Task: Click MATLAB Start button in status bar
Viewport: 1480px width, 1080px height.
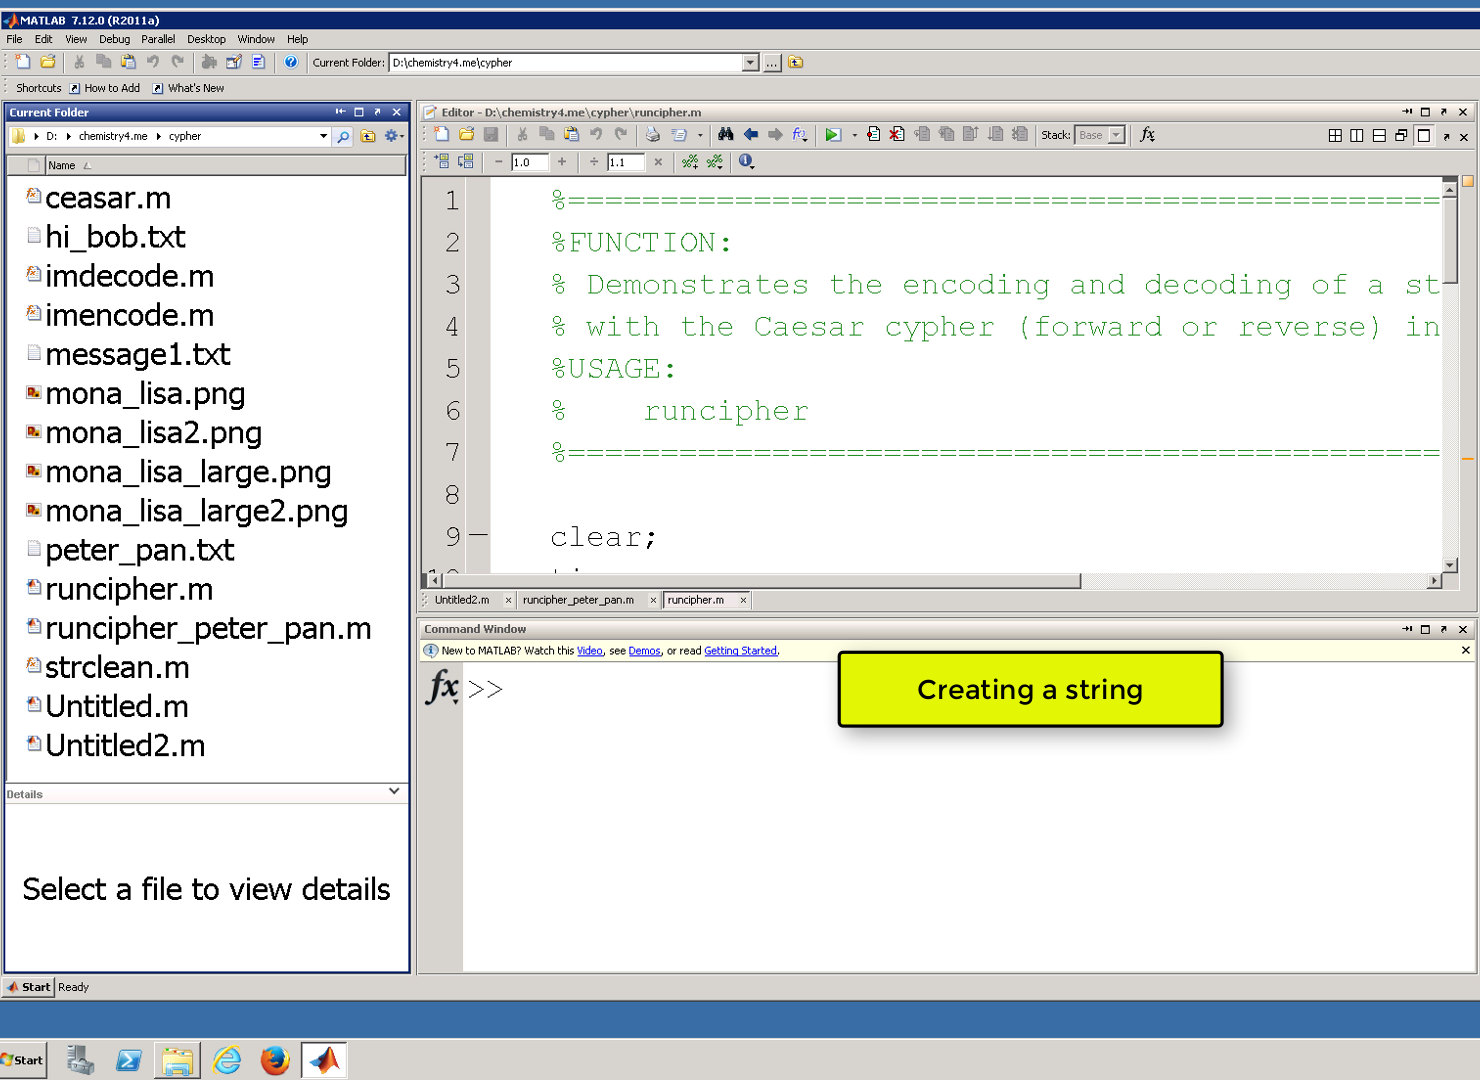Action: pyautogui.click(x=29, y=987)
